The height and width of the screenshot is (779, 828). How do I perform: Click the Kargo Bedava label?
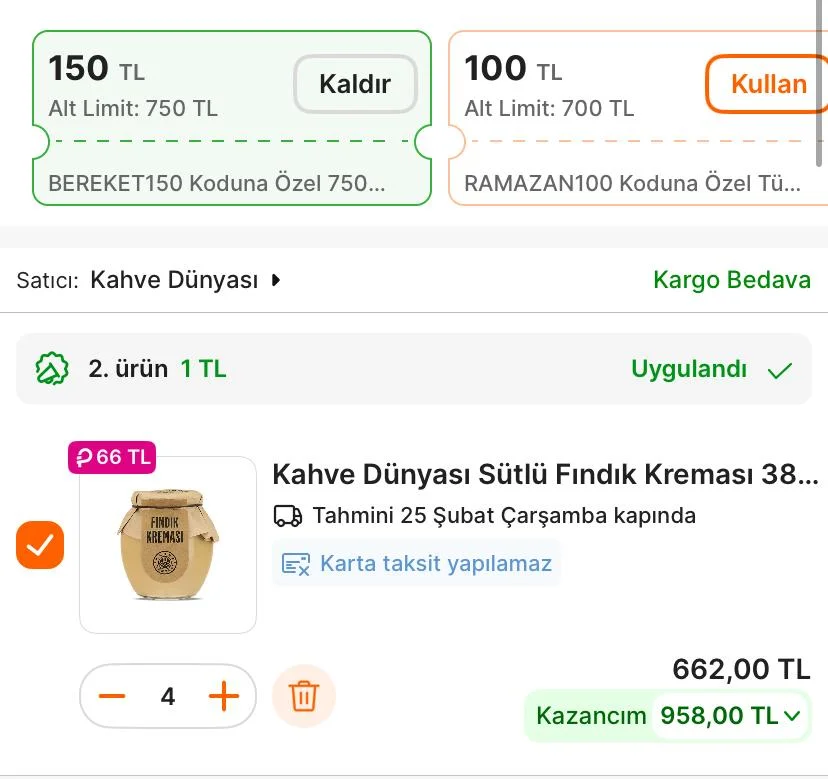tap(731, 280)
